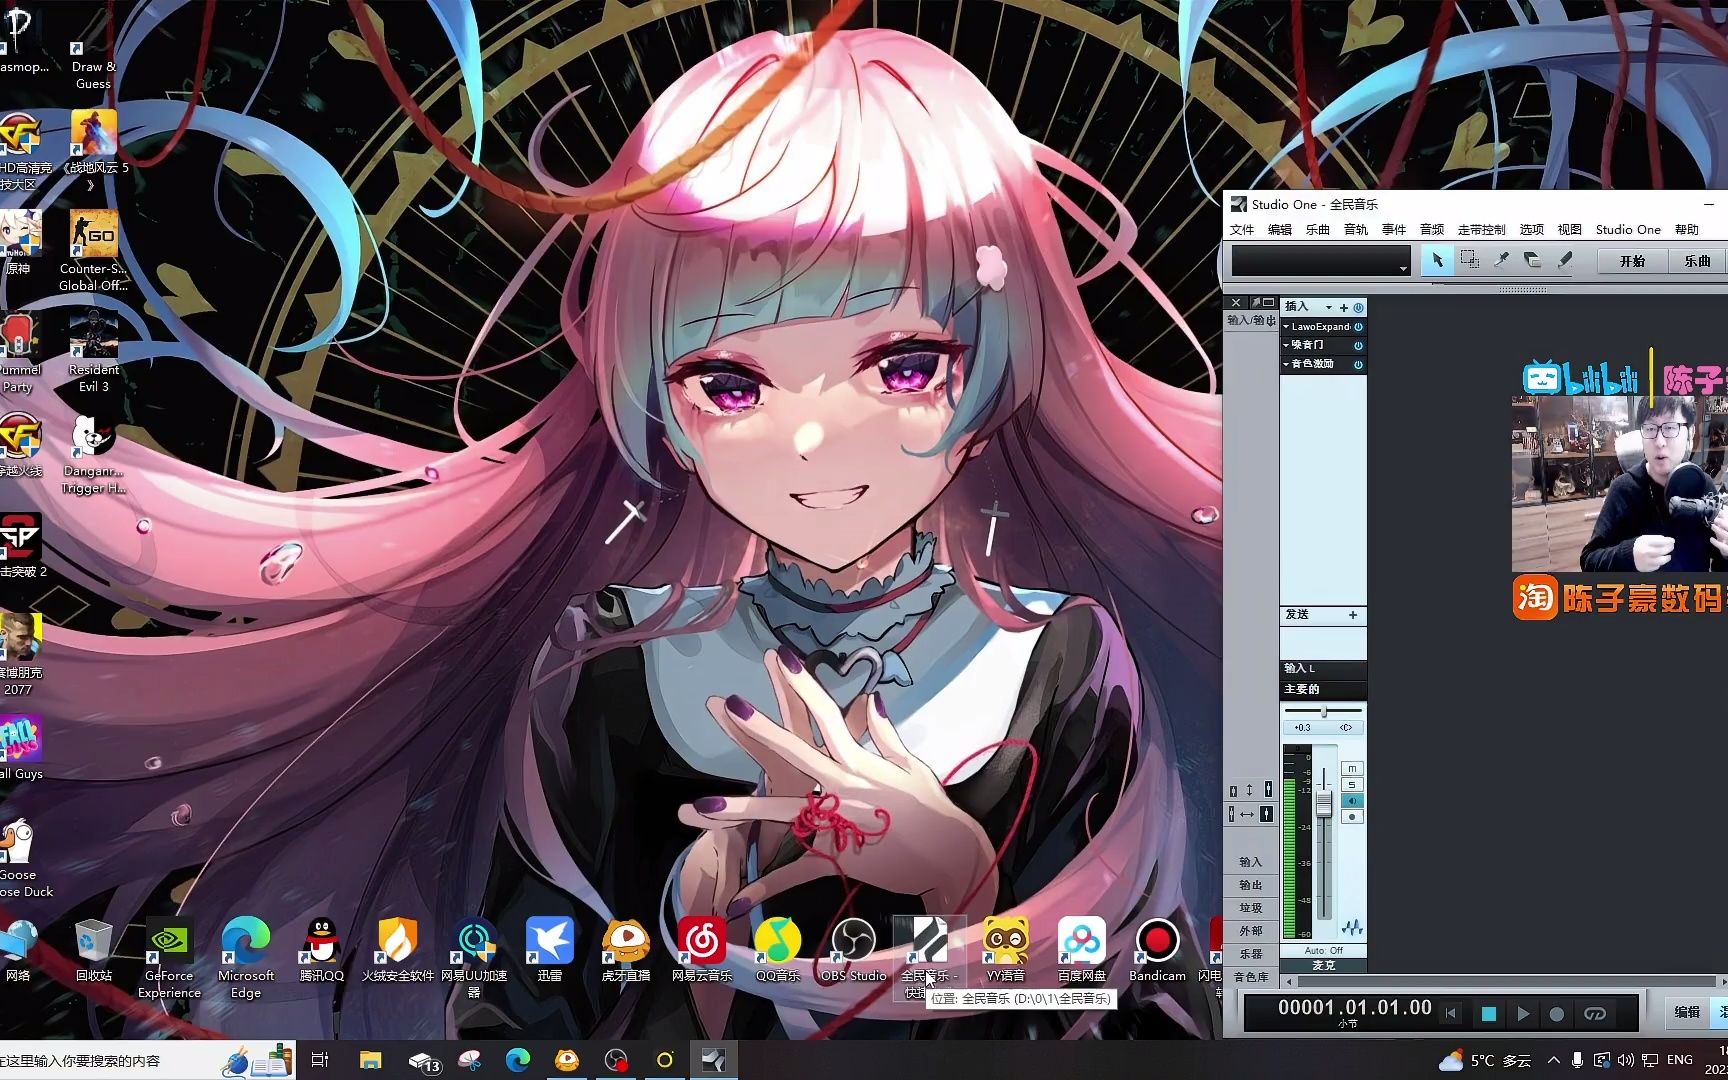1728x1080 pixels.
Task: Bypass 噪音门 insert power button
Action: [x=1358, y=345]
